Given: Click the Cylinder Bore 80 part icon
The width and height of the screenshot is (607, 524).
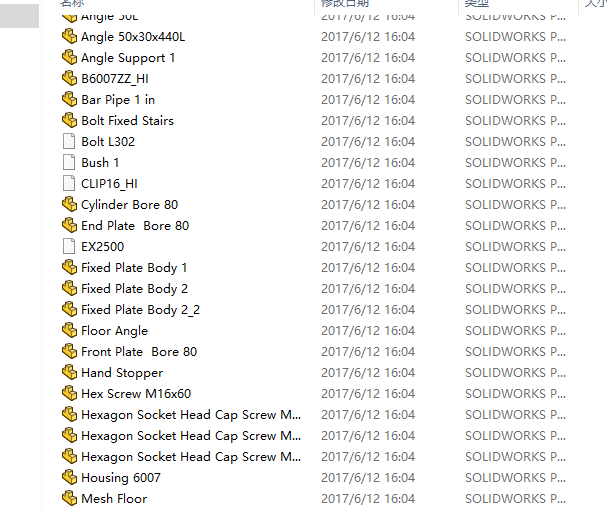Looking at the screenshot, I should click(70, 204).
